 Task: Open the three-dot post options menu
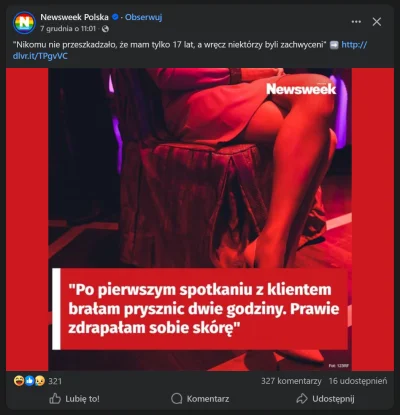coord(356,22)
